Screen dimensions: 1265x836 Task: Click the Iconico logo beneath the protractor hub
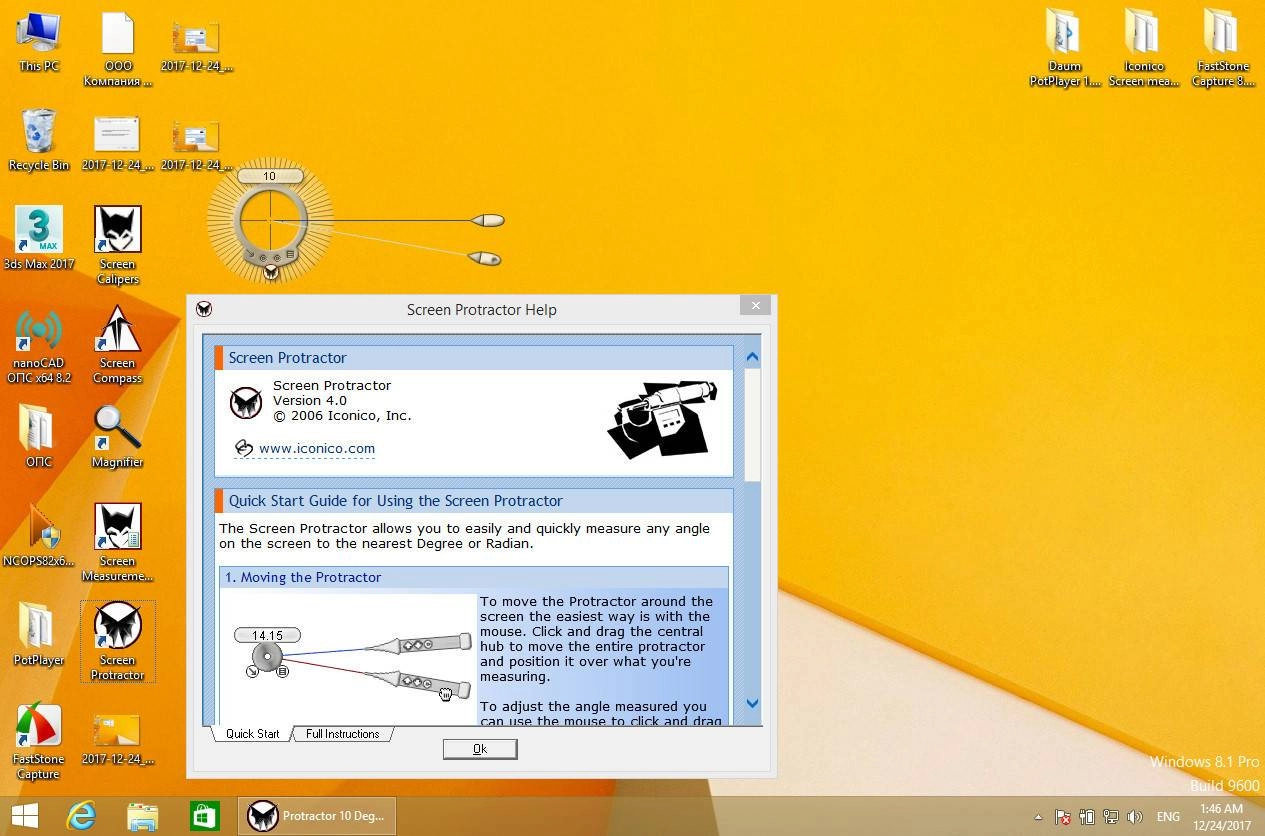[x=270, y=270]
